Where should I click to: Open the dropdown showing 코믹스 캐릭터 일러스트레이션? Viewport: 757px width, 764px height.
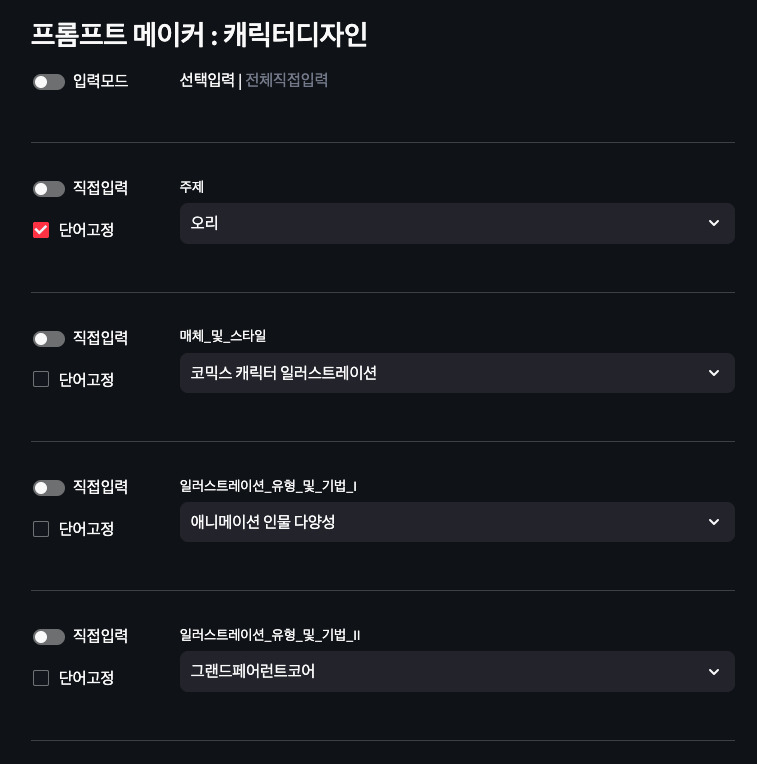click(440, 373)
